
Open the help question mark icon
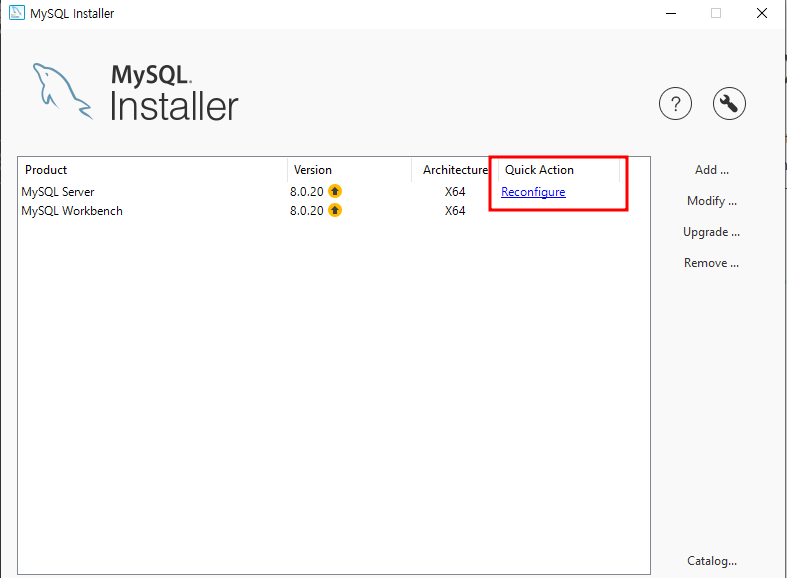(x=675, y=103)
